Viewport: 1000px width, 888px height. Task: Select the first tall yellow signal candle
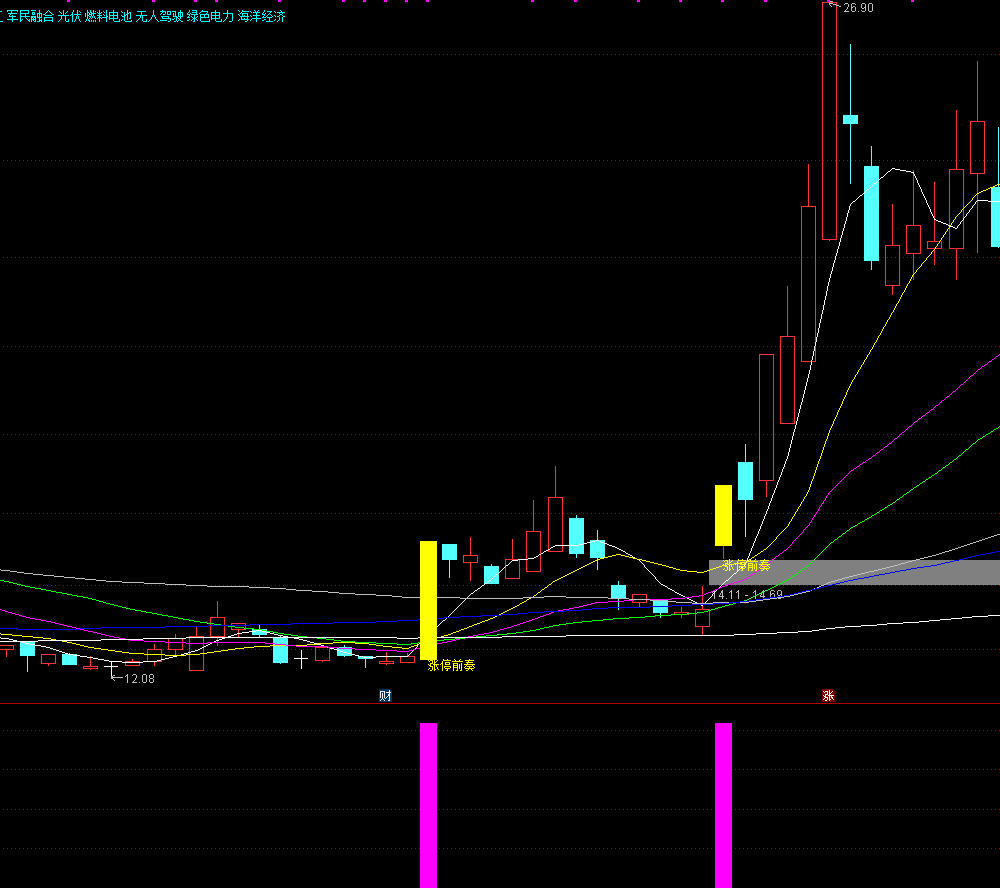point(428,599)
